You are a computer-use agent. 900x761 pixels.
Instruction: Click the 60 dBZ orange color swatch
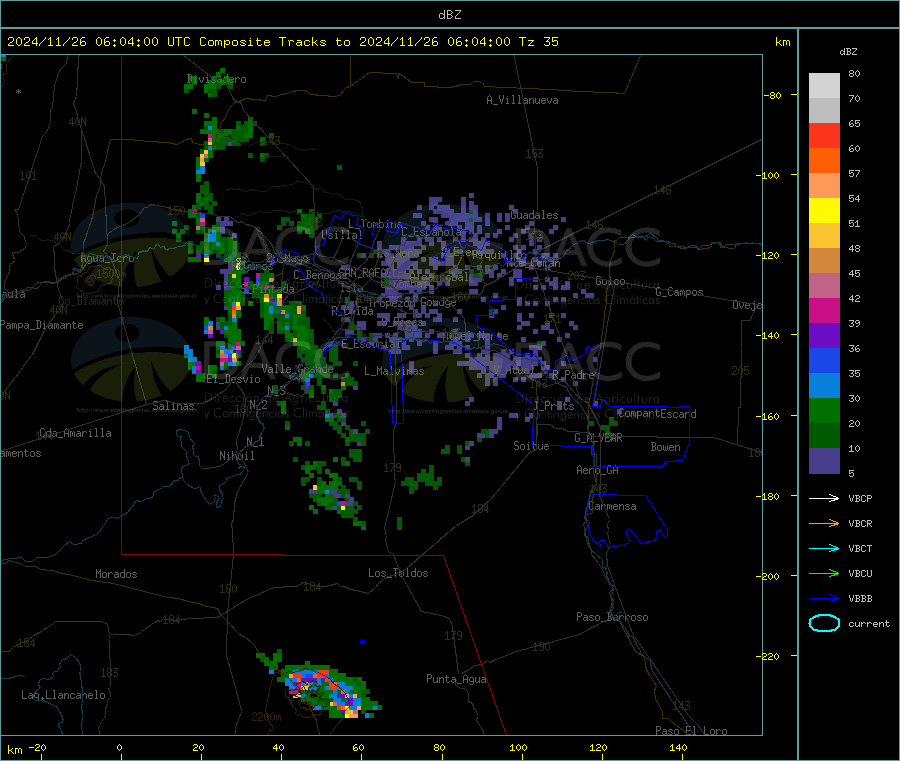coord(824,161)
